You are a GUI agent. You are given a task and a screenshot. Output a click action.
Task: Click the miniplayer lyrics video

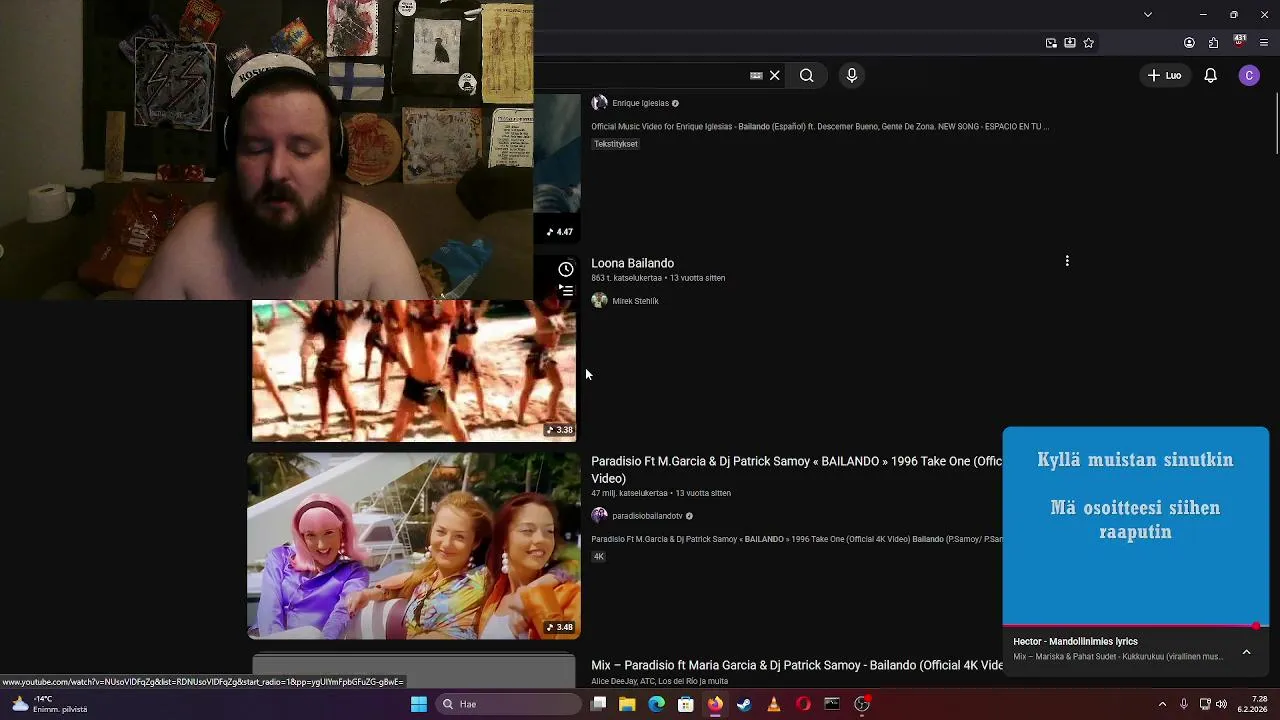pyautogui.click(x=1136, y=526)
